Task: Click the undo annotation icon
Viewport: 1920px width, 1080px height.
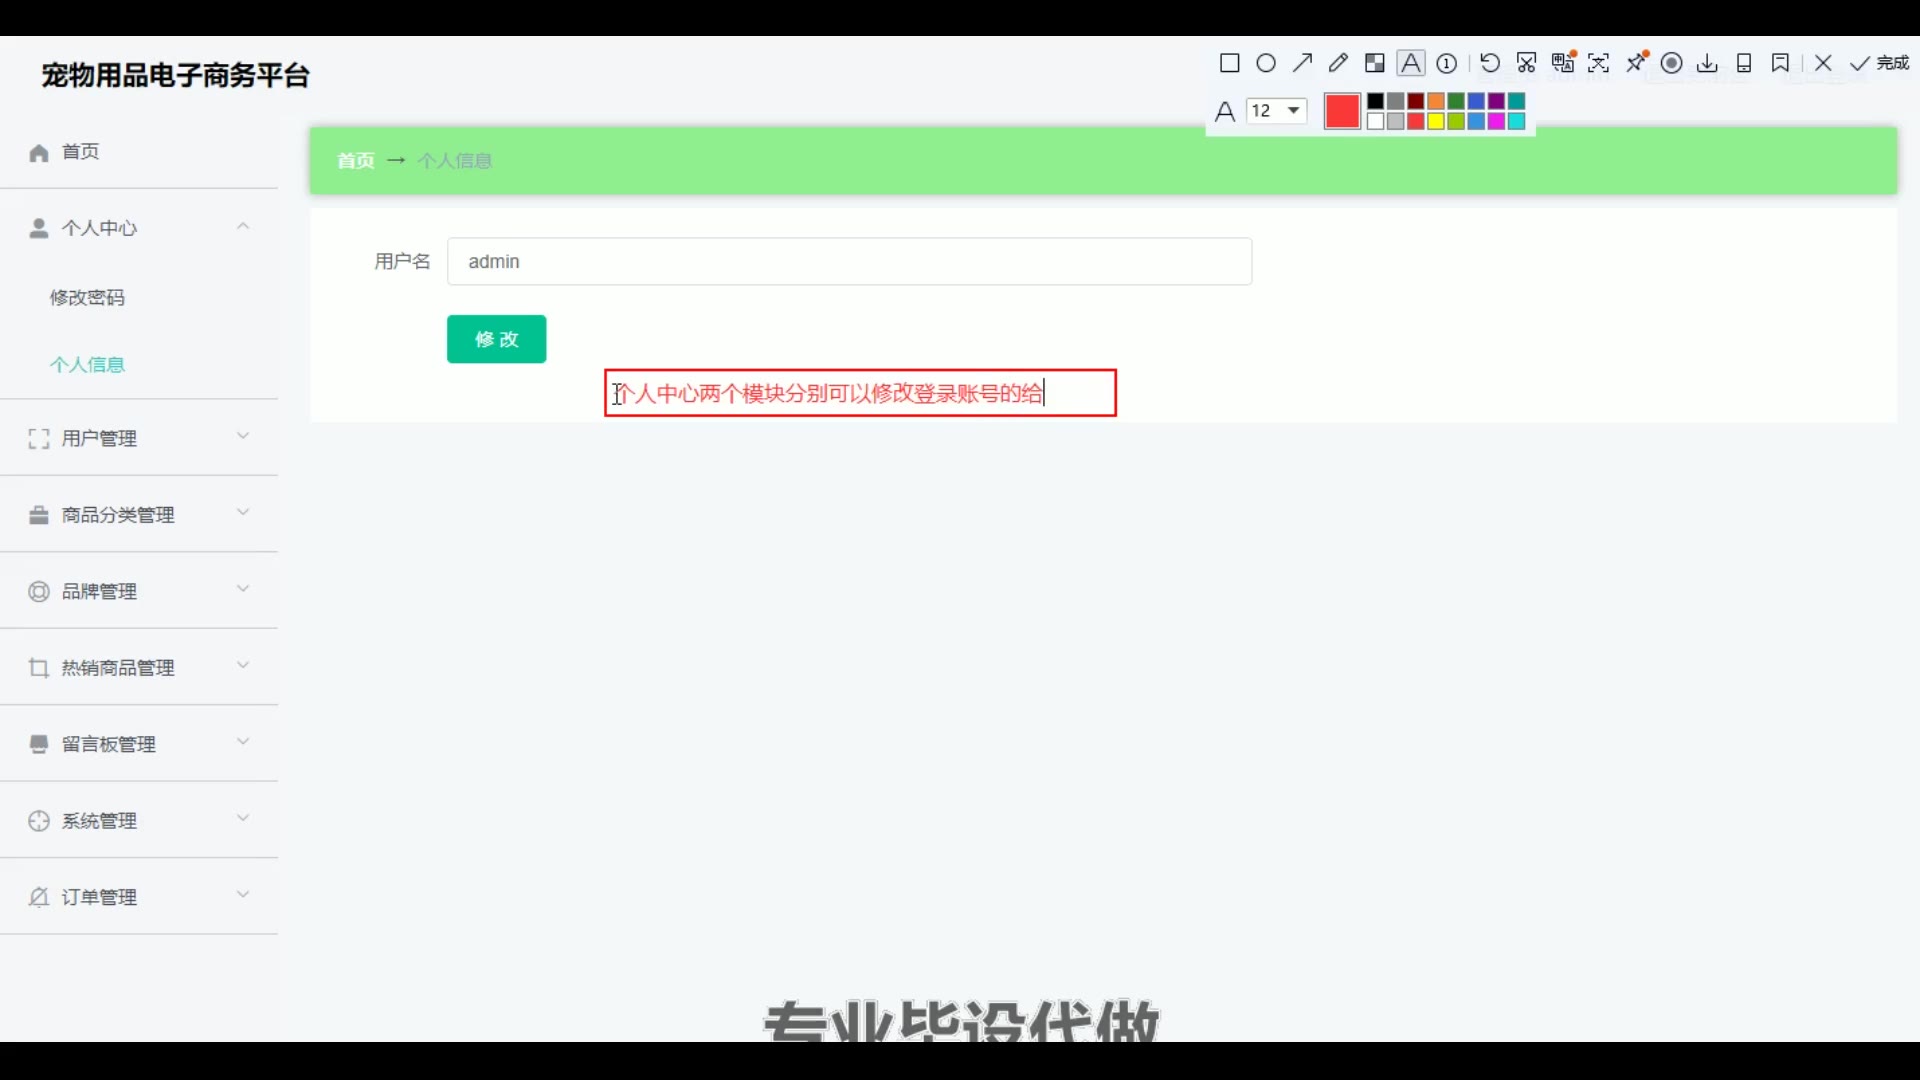Action: pos(1490,64)
